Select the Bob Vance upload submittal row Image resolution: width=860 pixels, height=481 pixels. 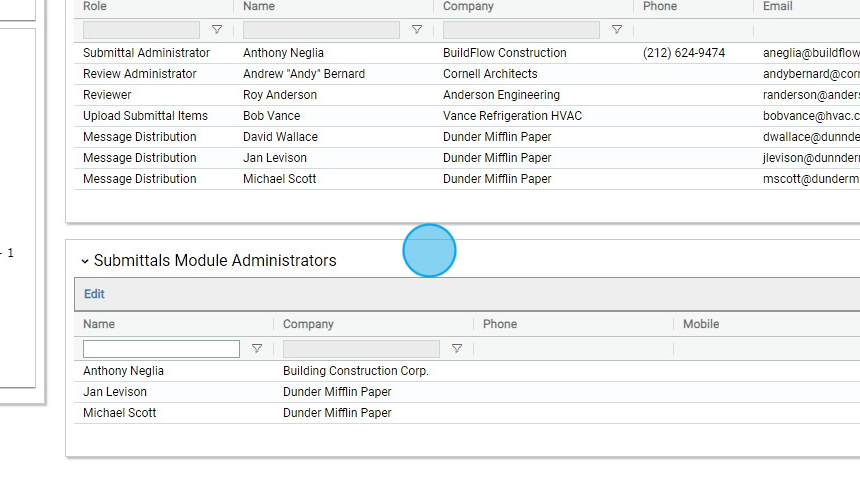point(271,116)
